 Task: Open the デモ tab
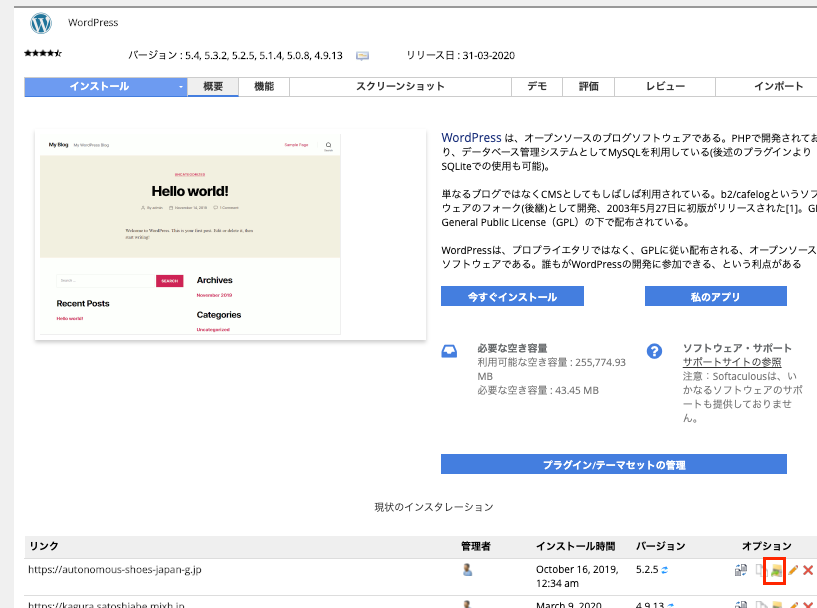[537, 87]
